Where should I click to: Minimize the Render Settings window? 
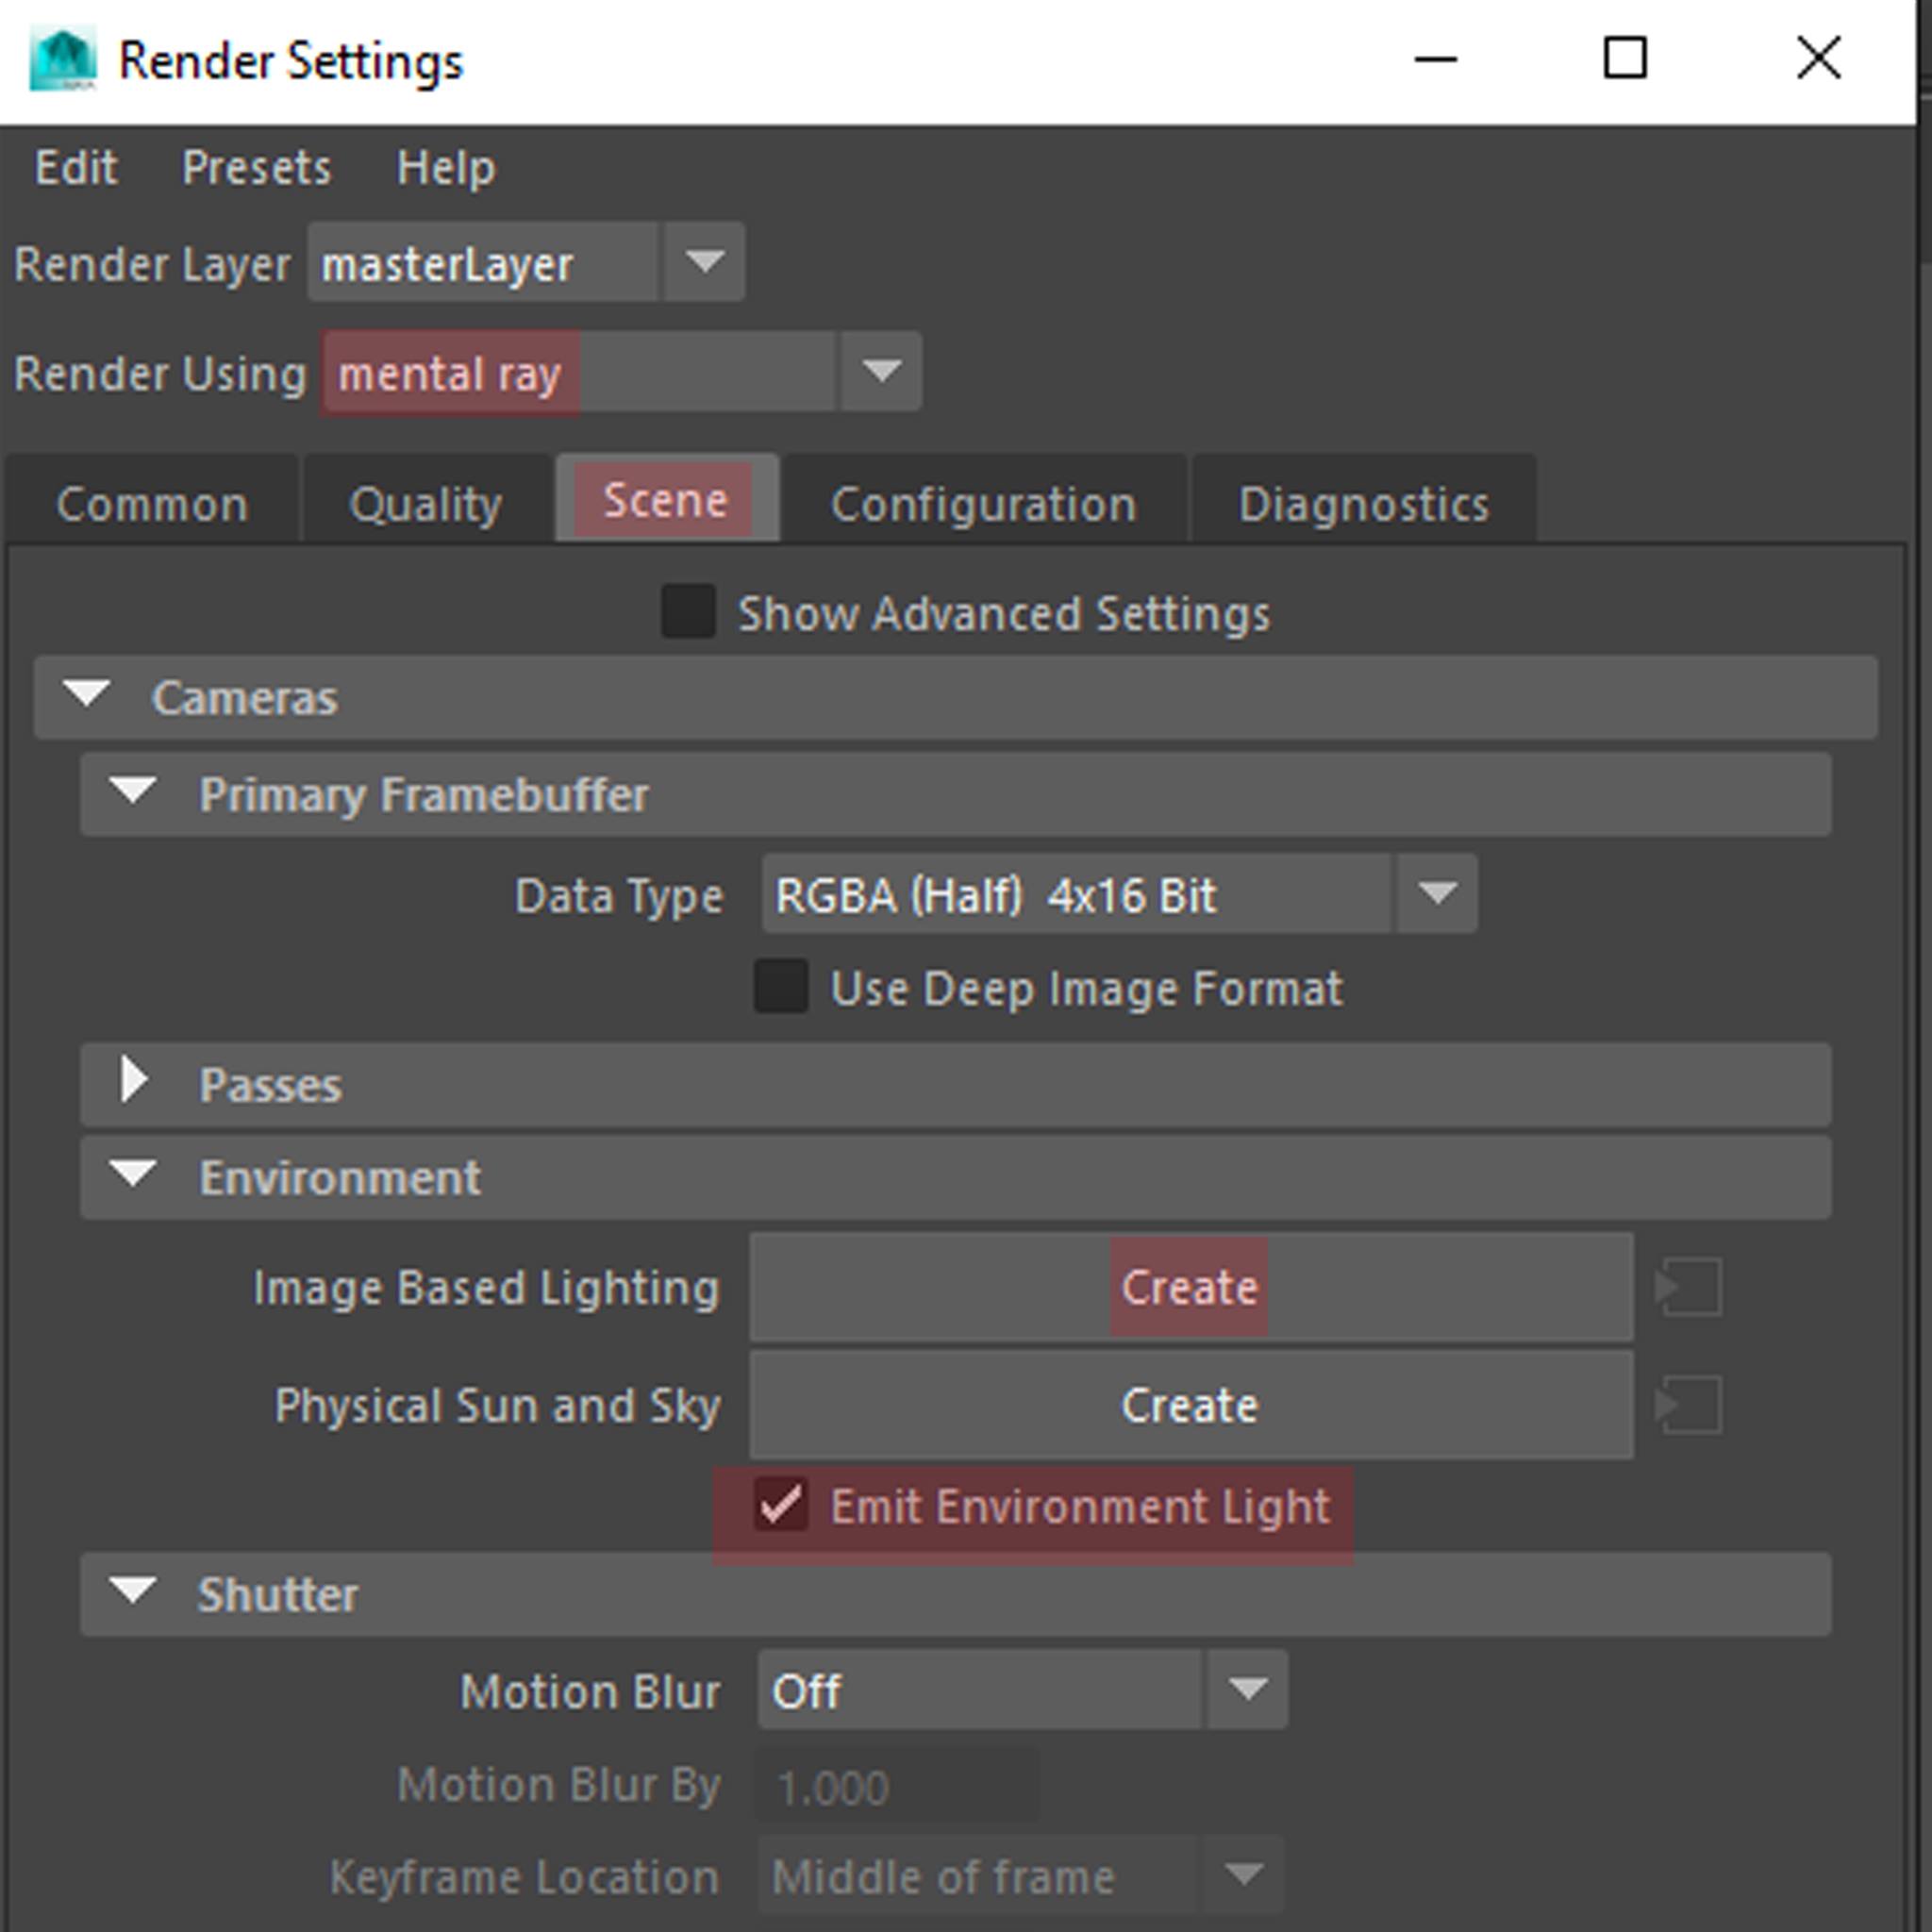(x=1435, y=60)
